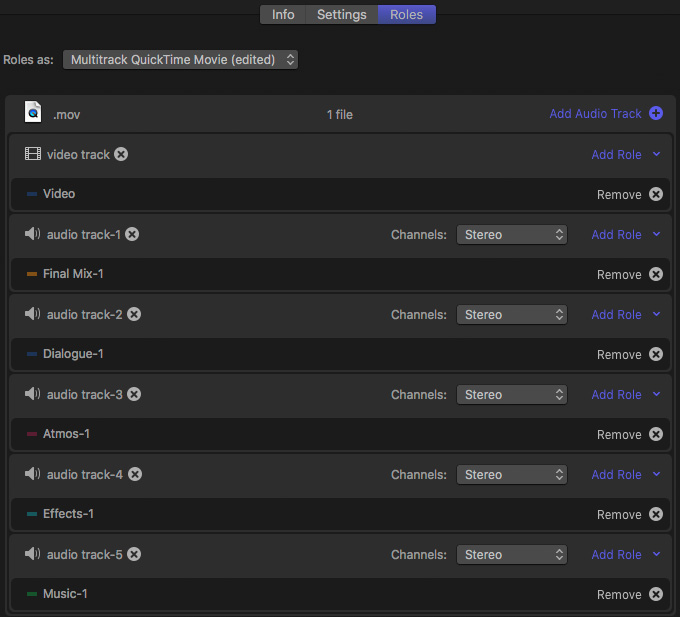Viewport: 680px width, 617px height.
Task: Switch to the Settings tab
Action: tap(342, 14)
